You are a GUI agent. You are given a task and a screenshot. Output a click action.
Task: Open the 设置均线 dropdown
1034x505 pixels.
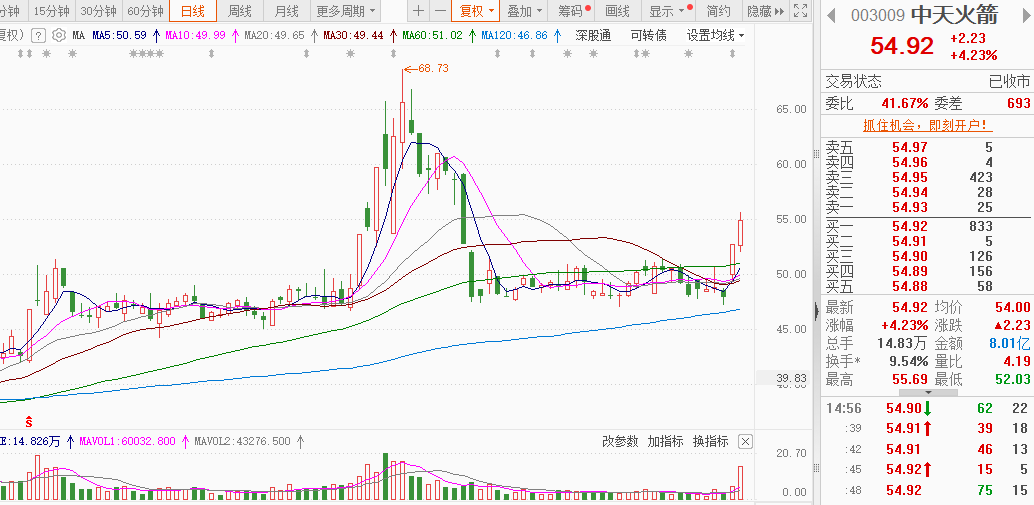coord(715,36)
